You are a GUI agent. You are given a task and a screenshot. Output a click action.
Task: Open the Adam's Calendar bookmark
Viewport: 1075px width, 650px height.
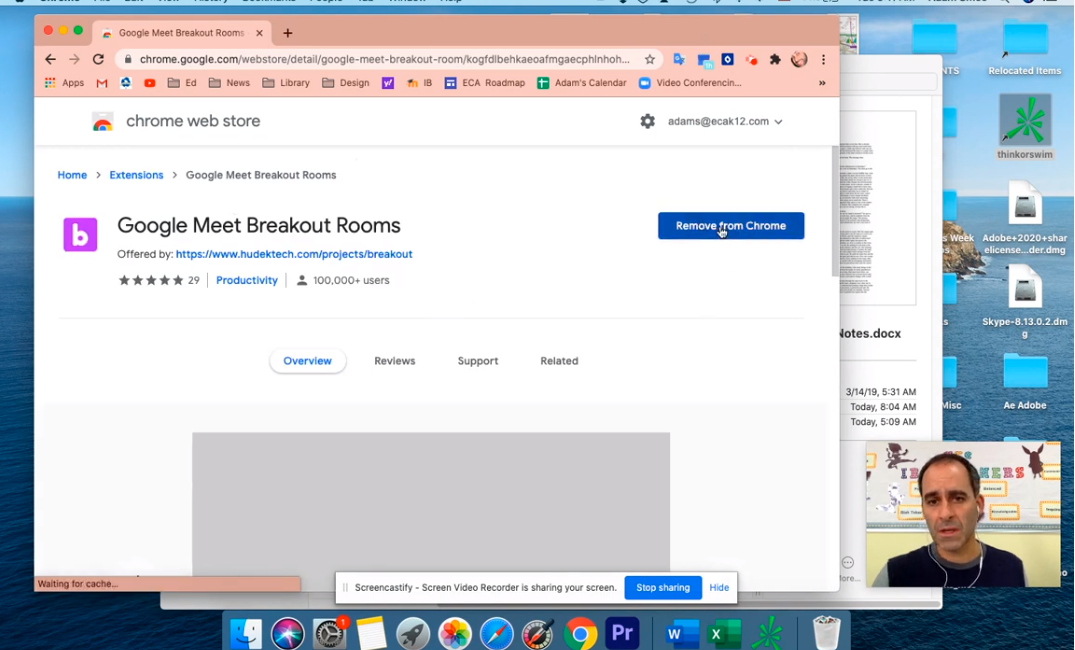pyautogui.click(x=581, y=83)
